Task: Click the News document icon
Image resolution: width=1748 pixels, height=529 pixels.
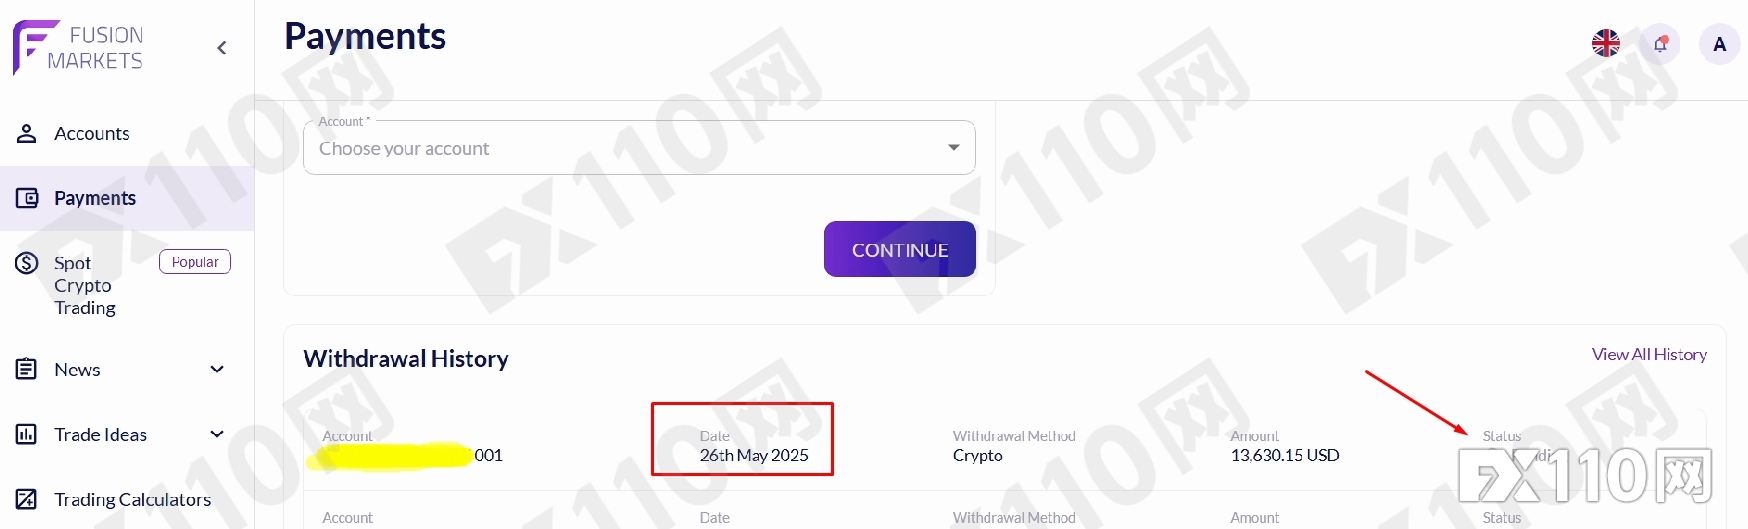Action: [x=27, y=369]
